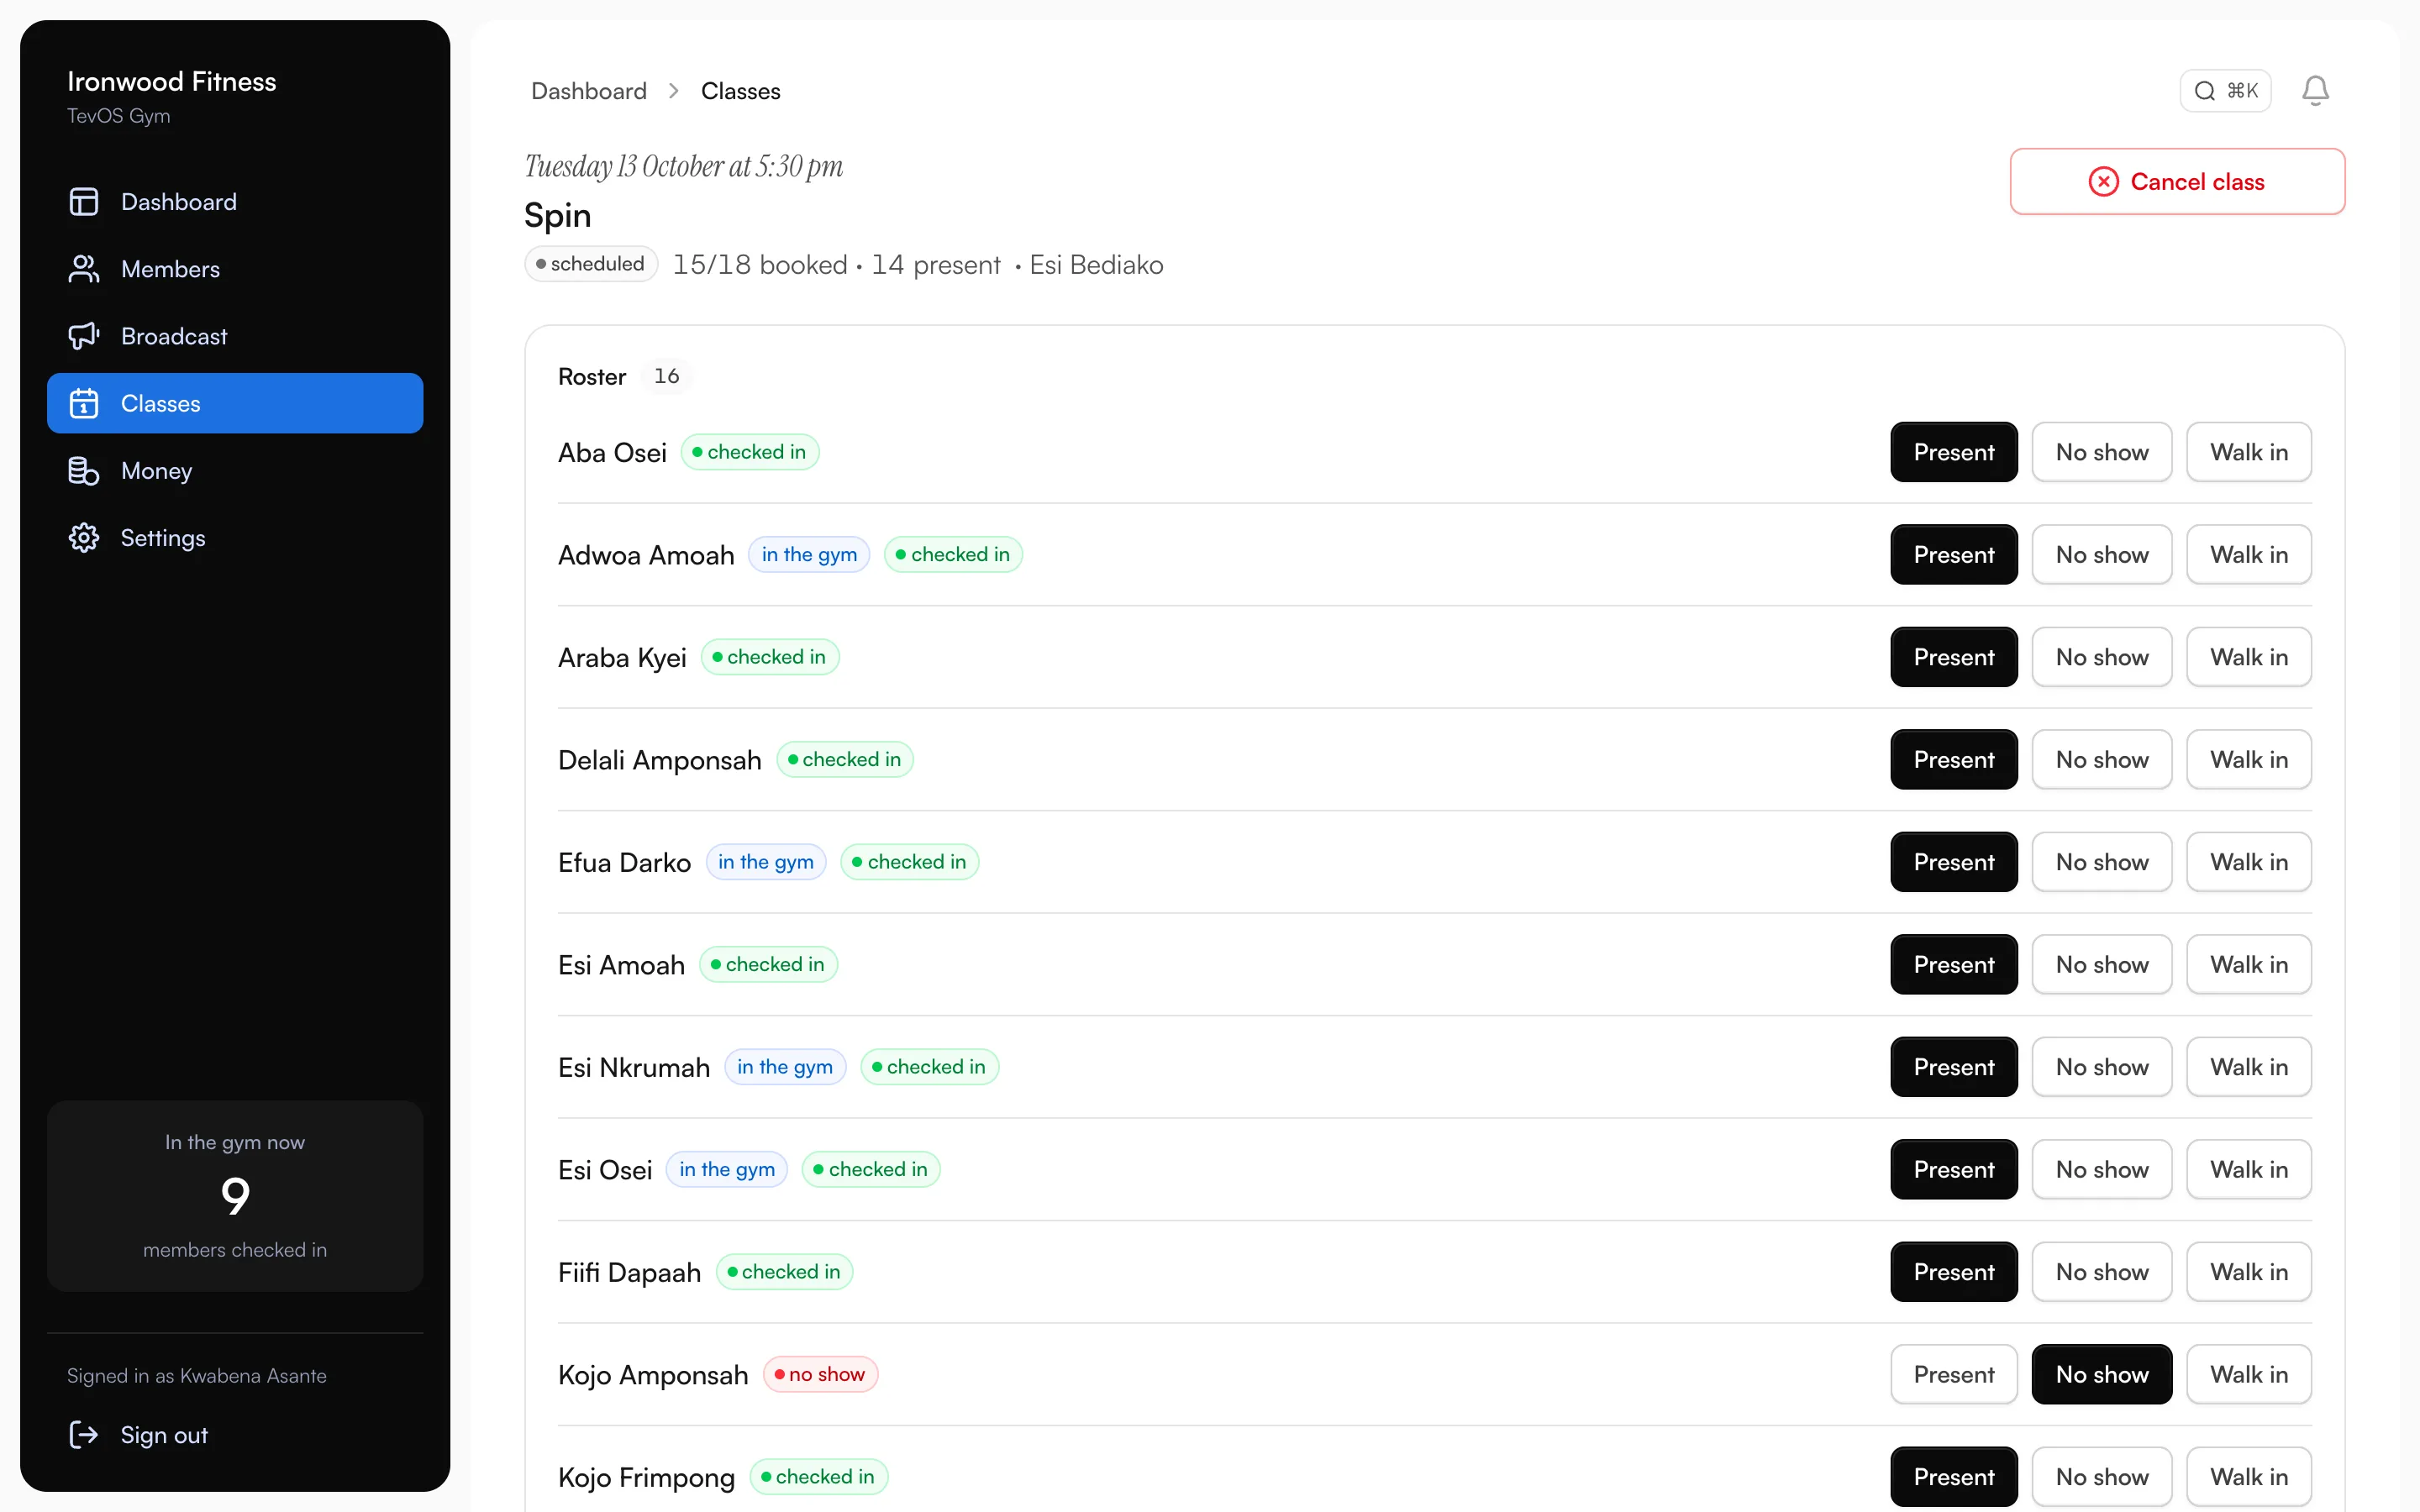Click the 'in the gym' tag for Efua Darko

click(x=766, y=862)
